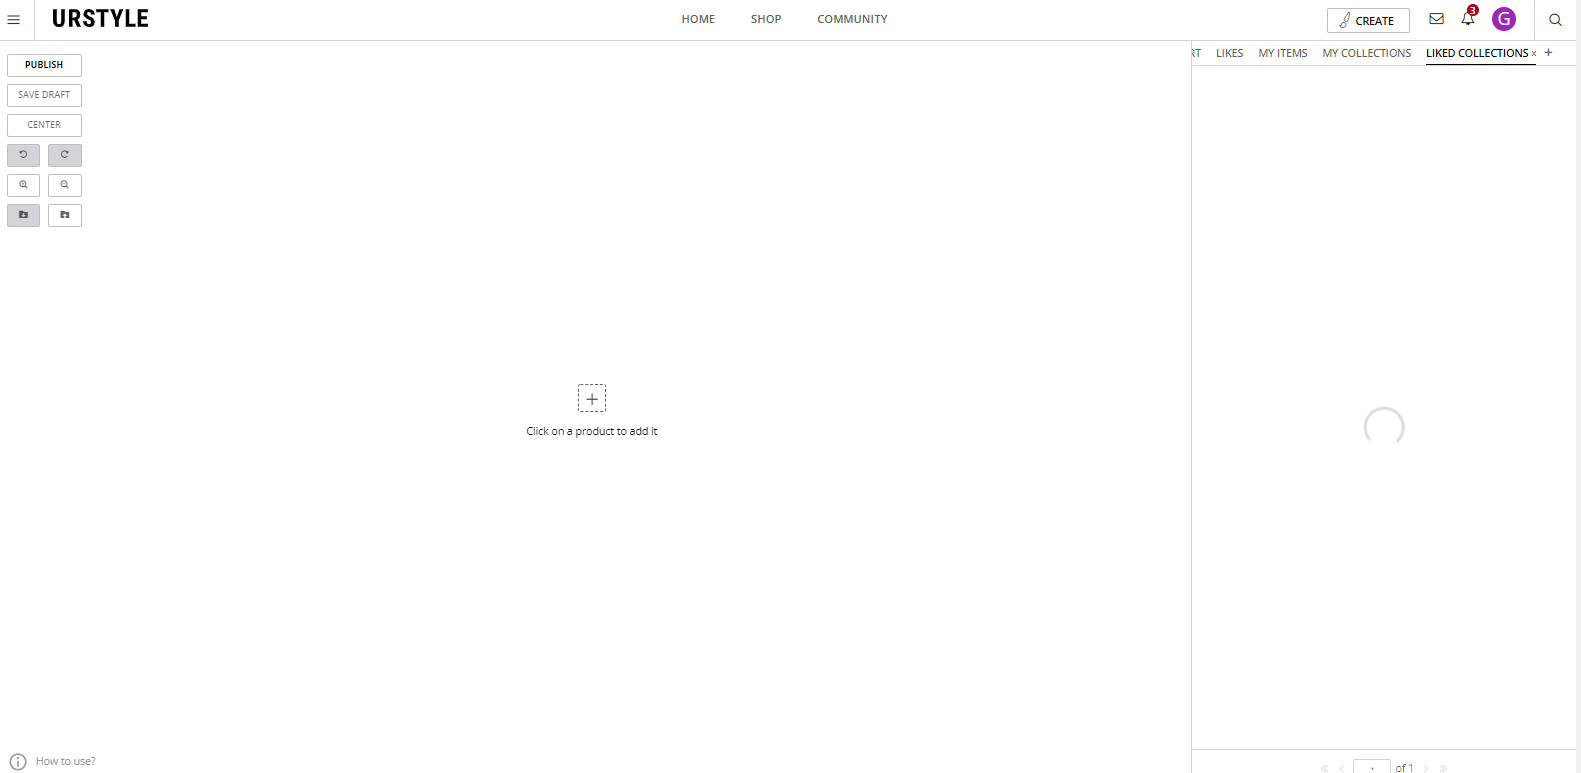This screenshot has width=1581, height=773.
Task: Go to the HOME page
Action: (698, 19)
